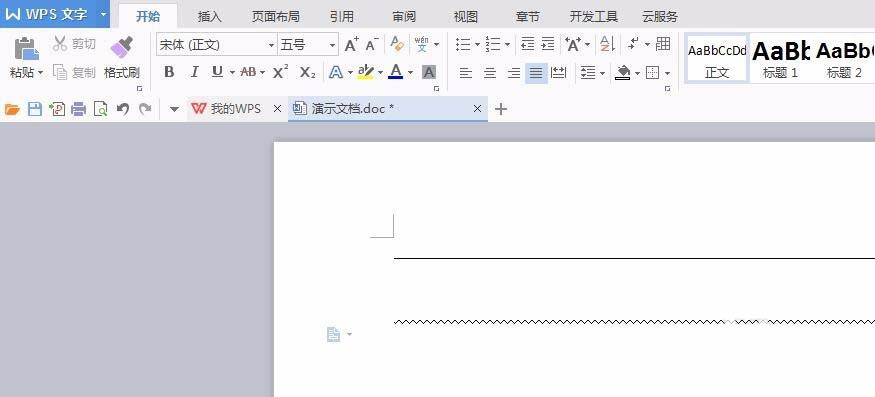Image resolution: width=875 pixels, height=397 pixels.
Task: Apply the blue font color A
Action: (396, 72)
